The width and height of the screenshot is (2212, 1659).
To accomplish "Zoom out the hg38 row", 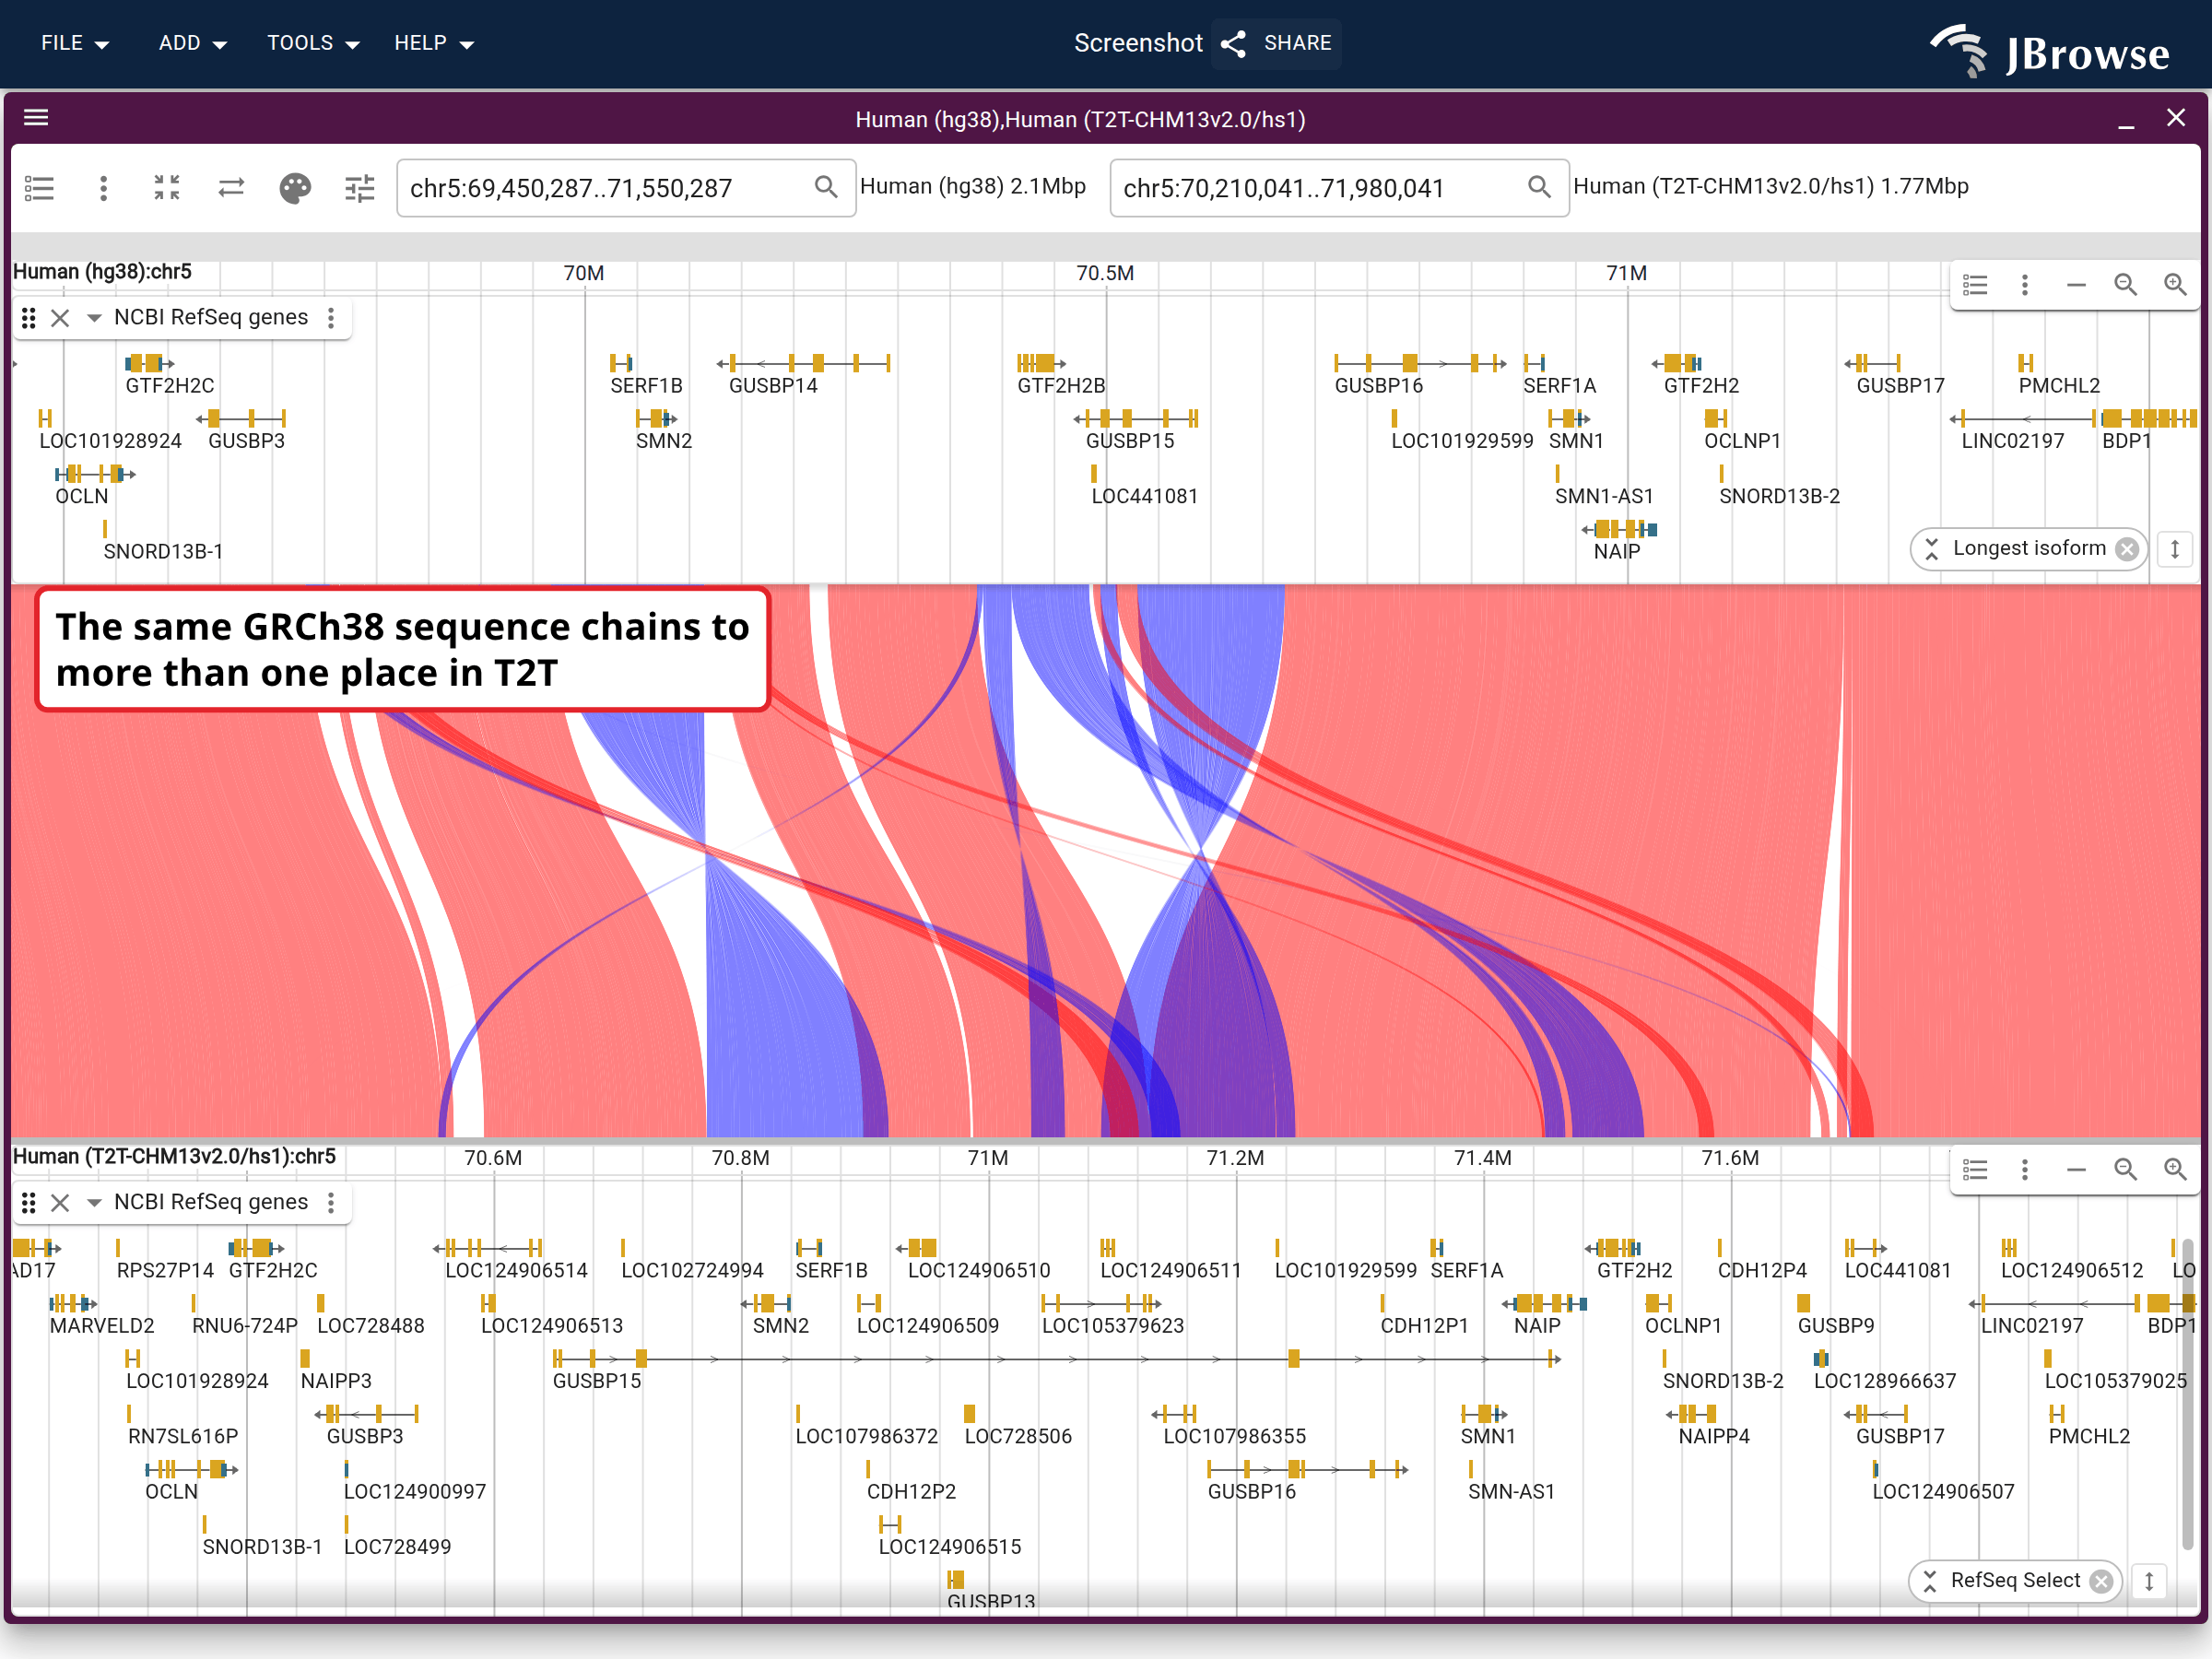I will point(2125,285).
